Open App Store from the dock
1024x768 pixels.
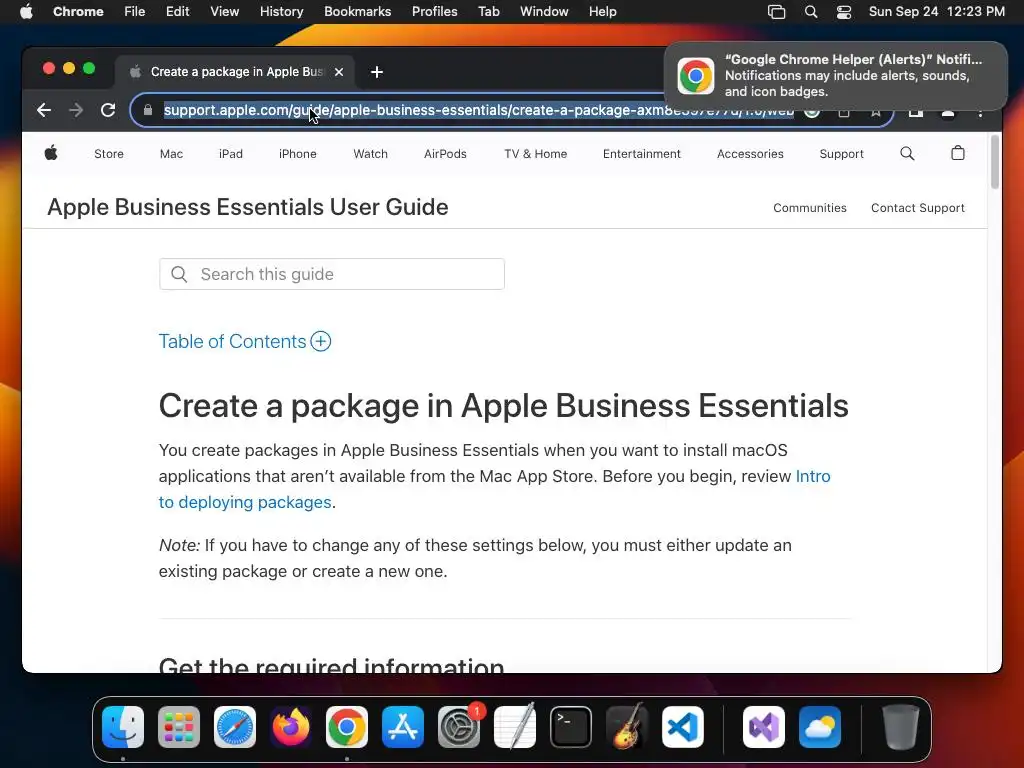[403, 727]
